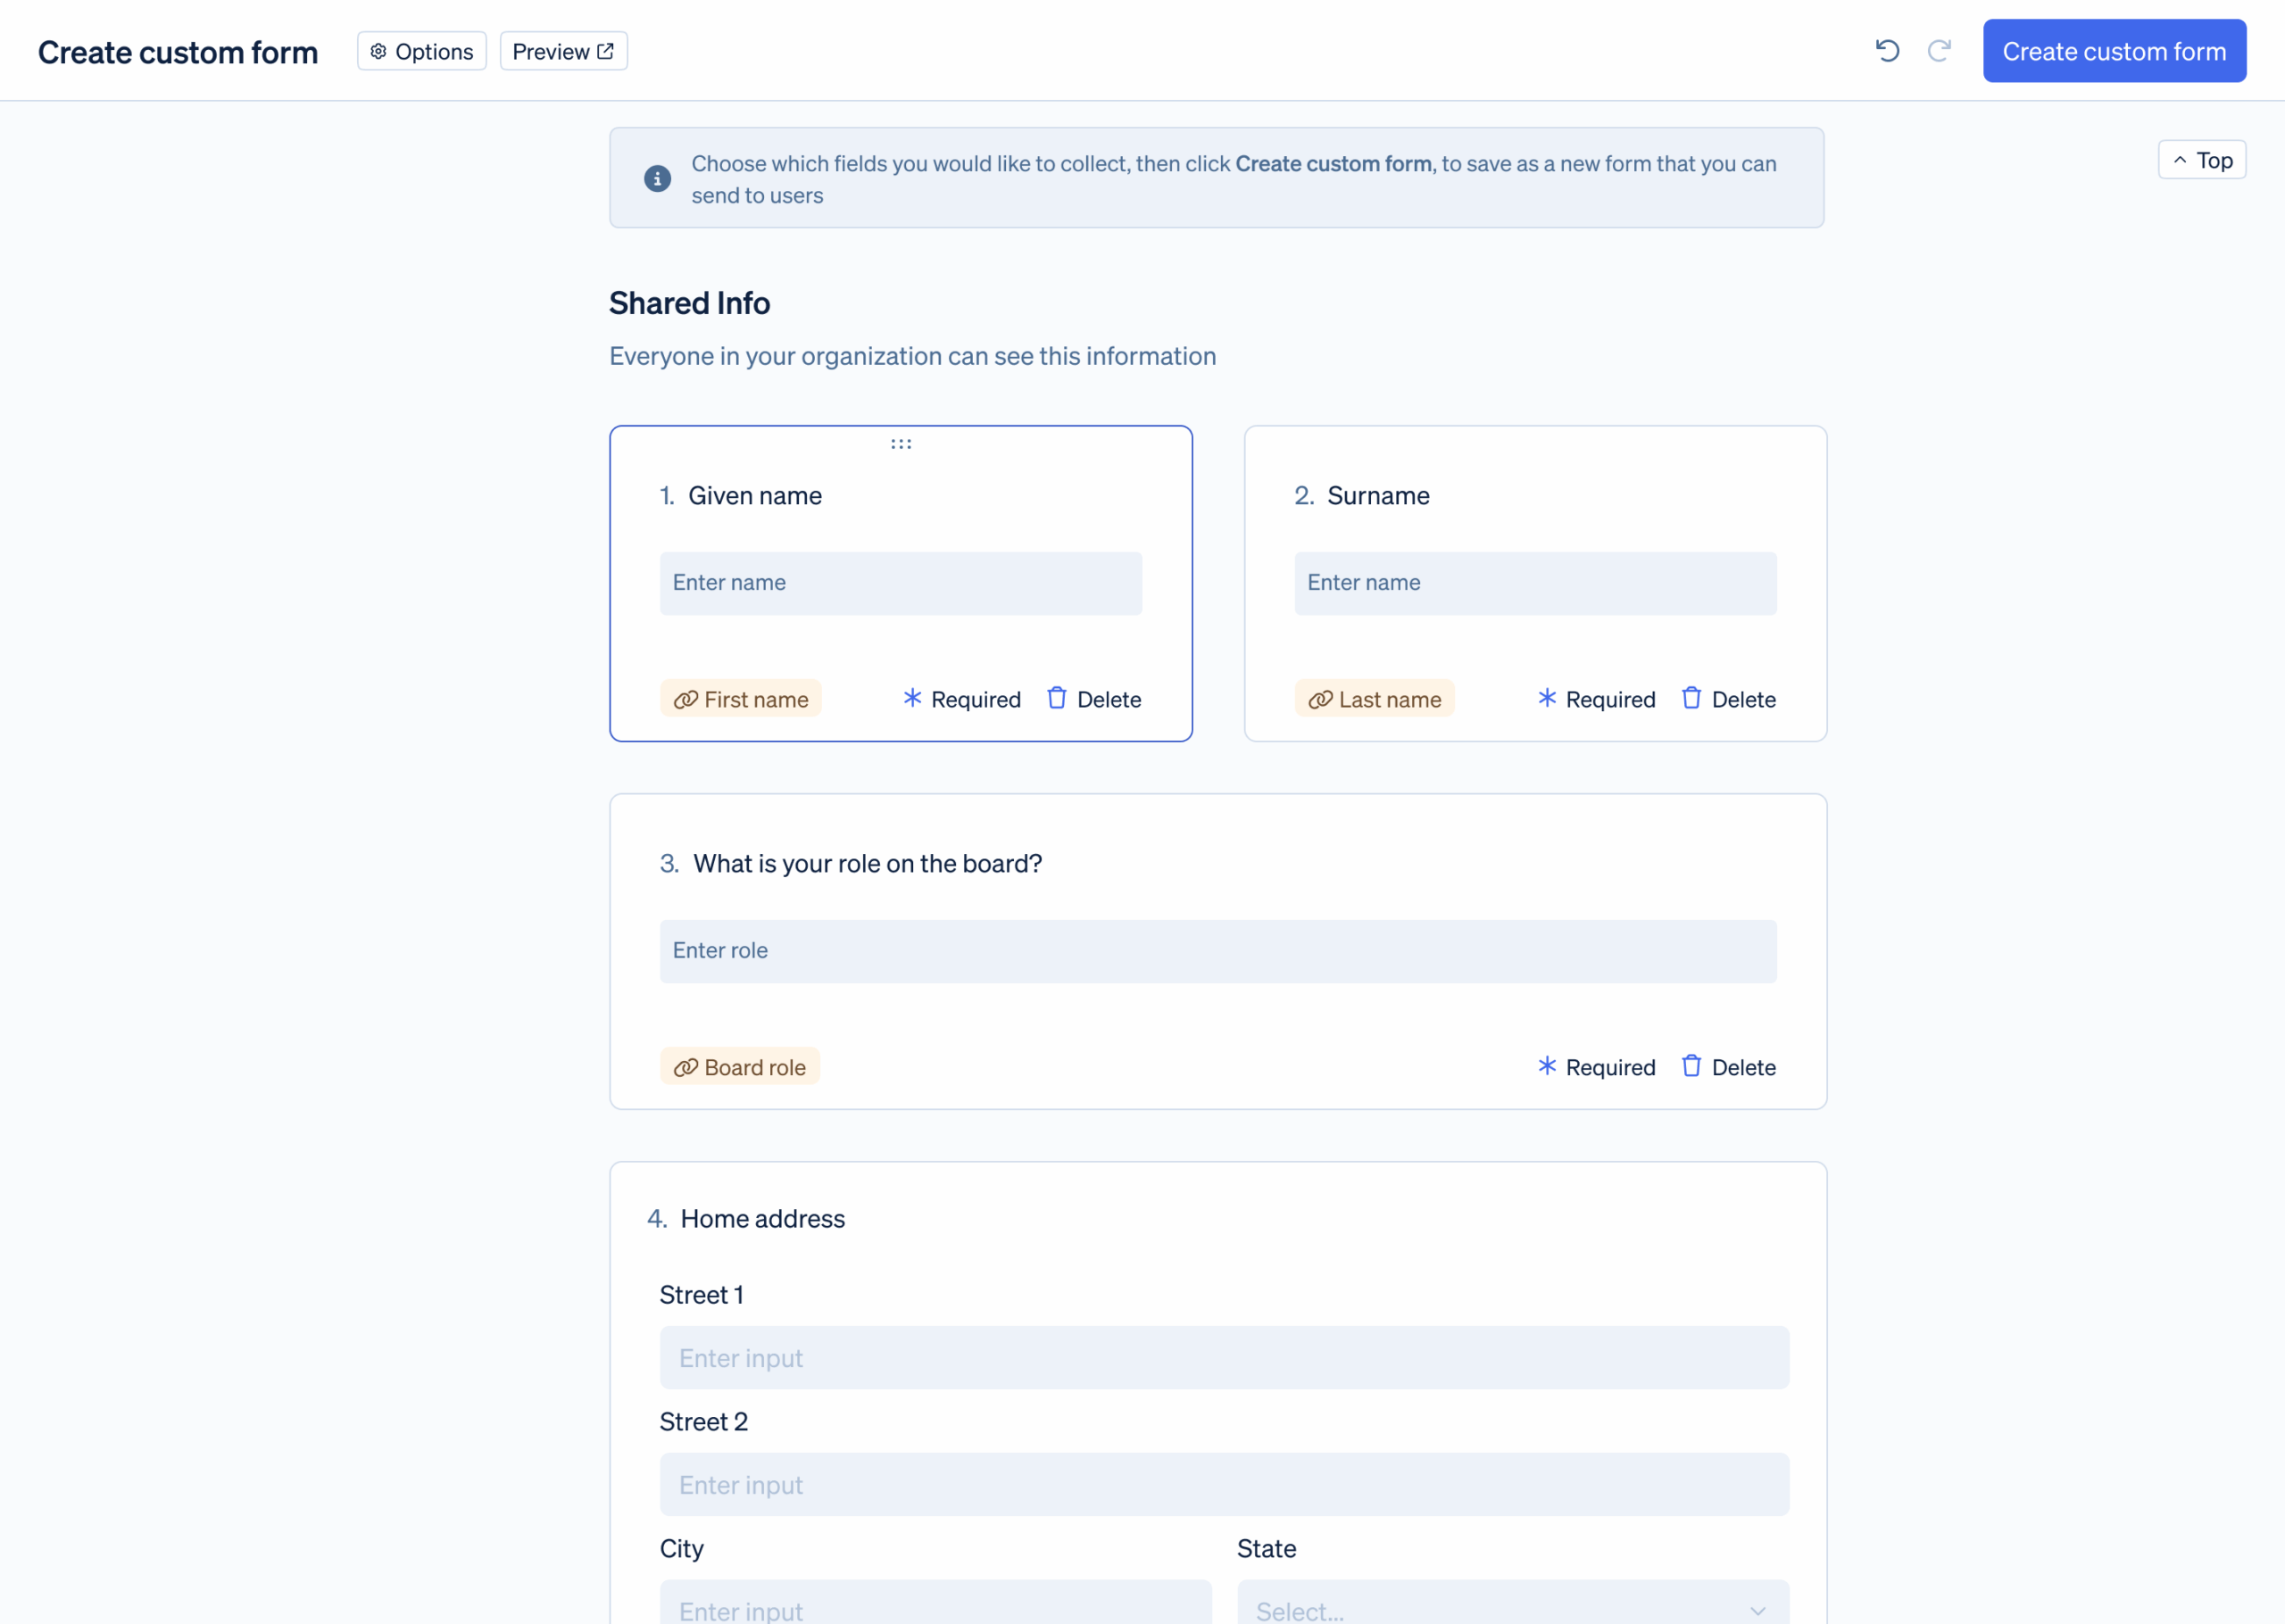The height and width of the screenshot is (1624, 2285).
Task: Toggle Required on Surname field
Action: (x=1596, y=699)
